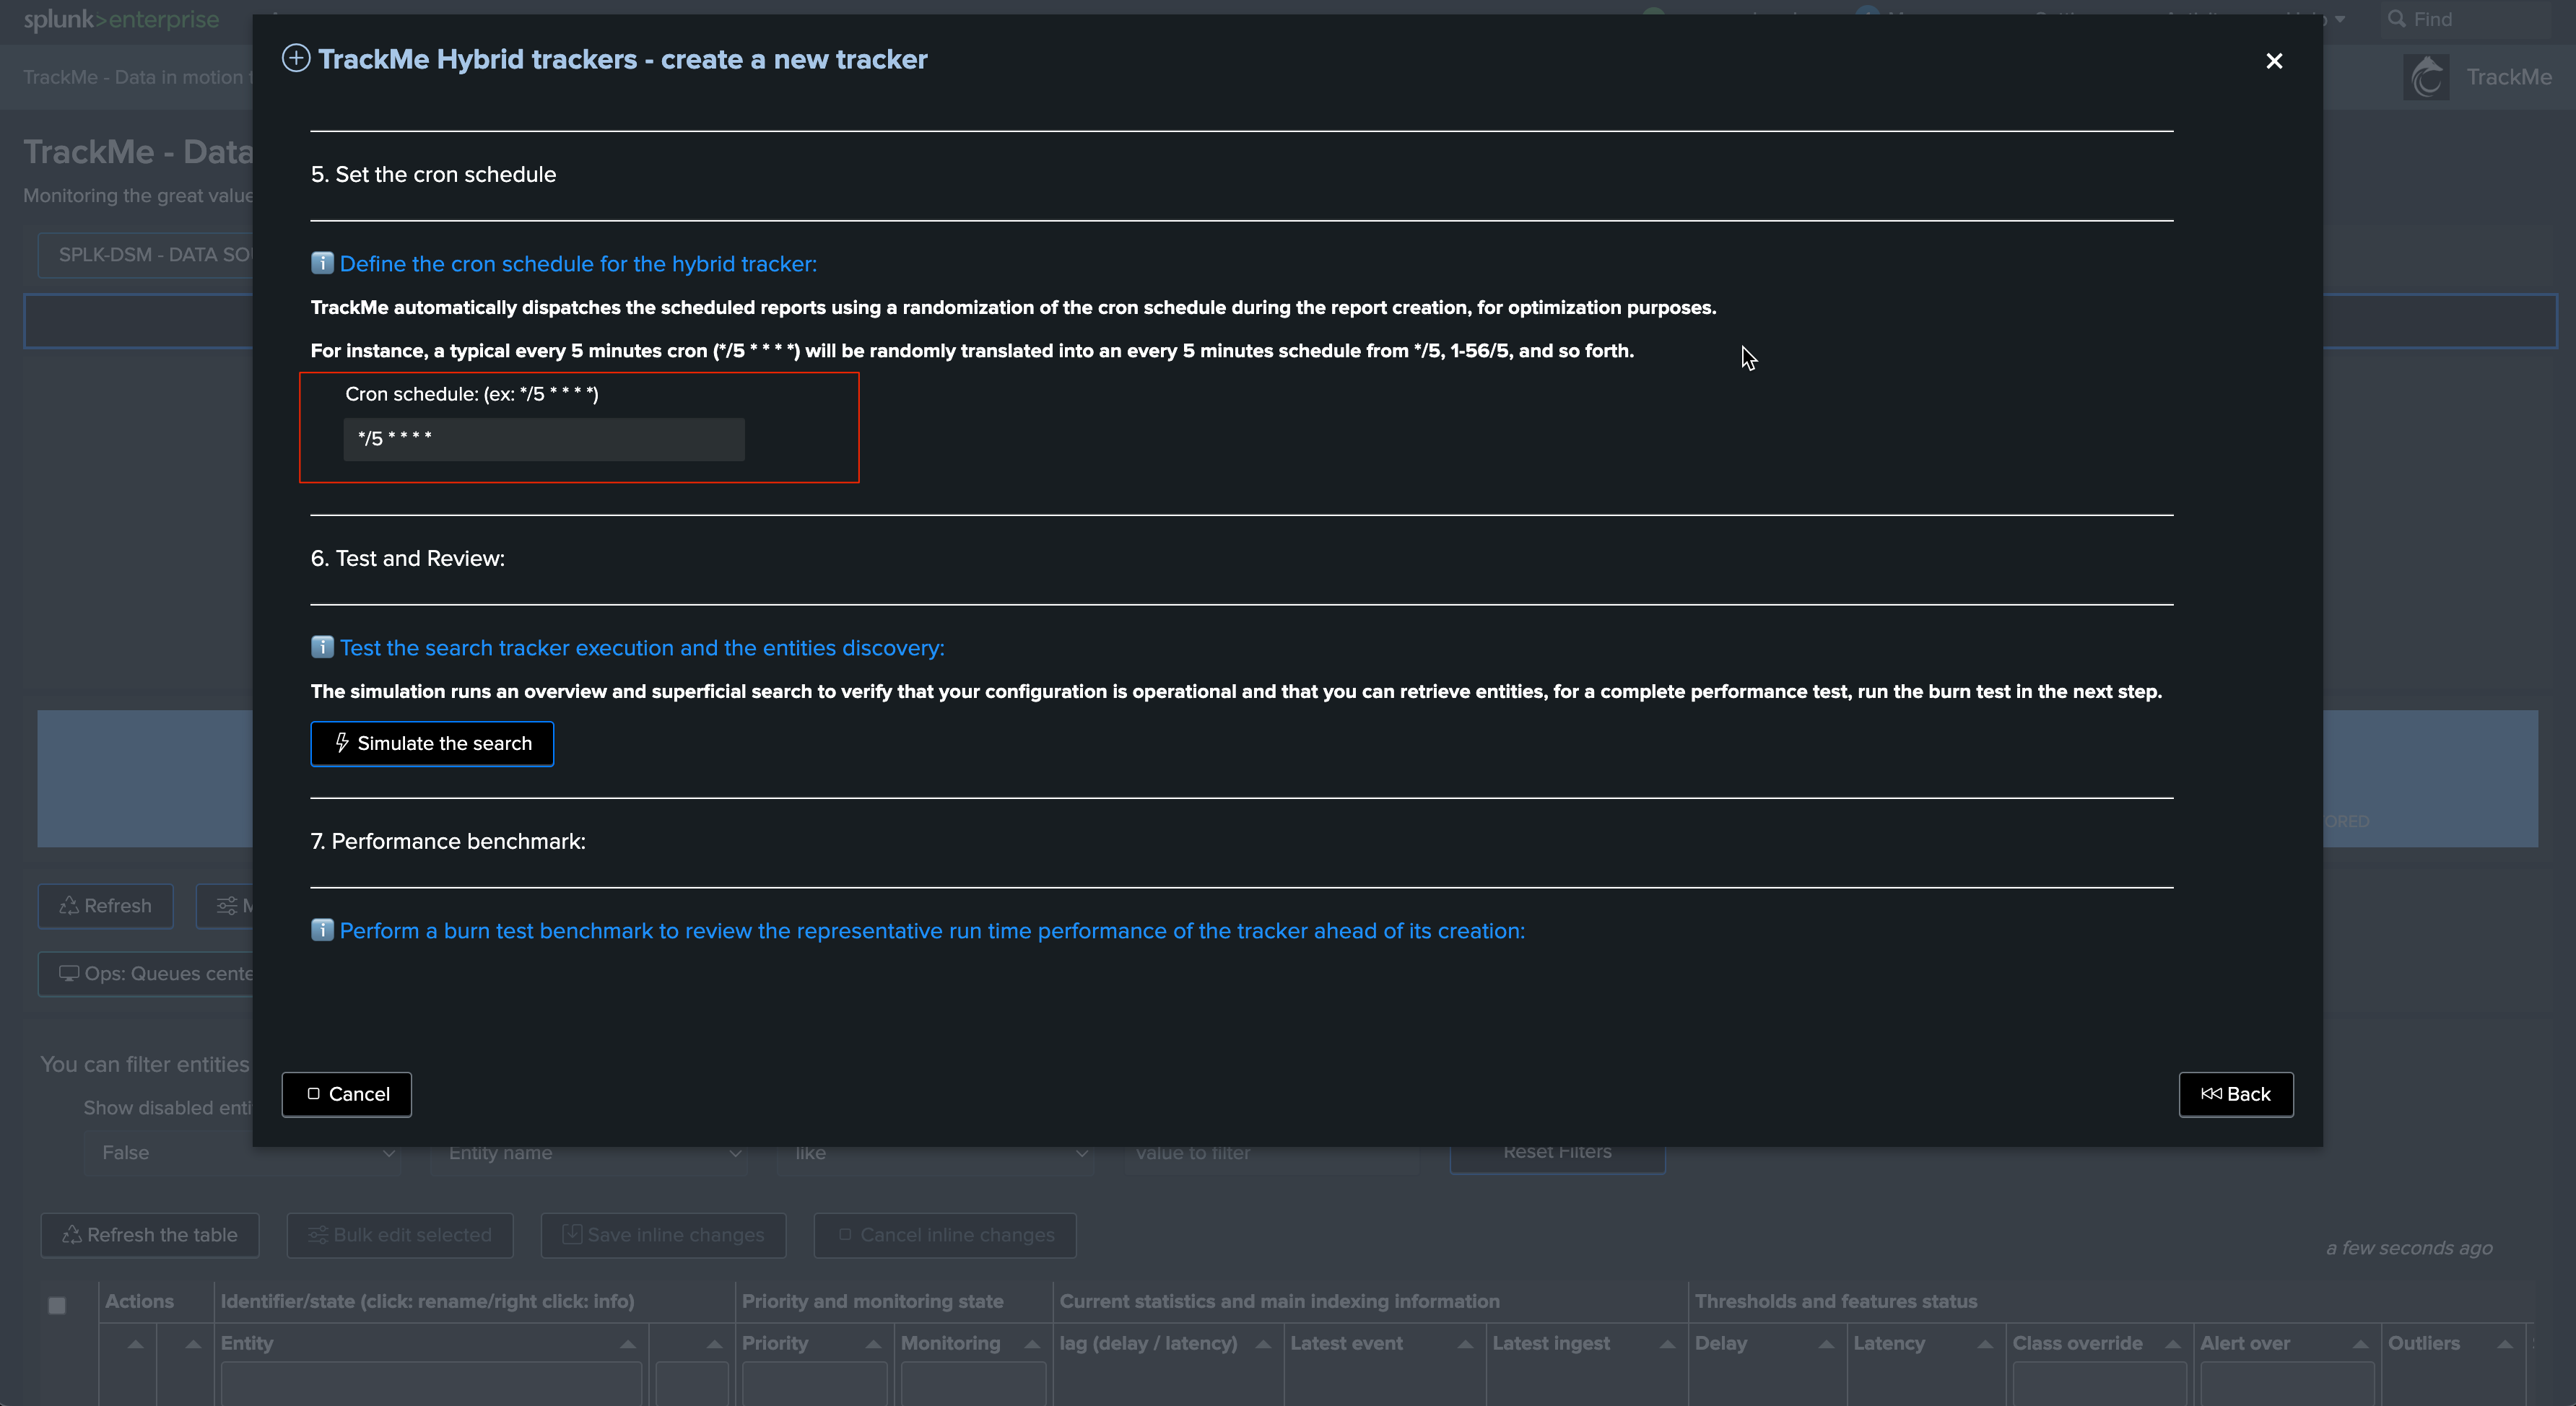Click the Priority column filter box

click(x=814, y=1385)
